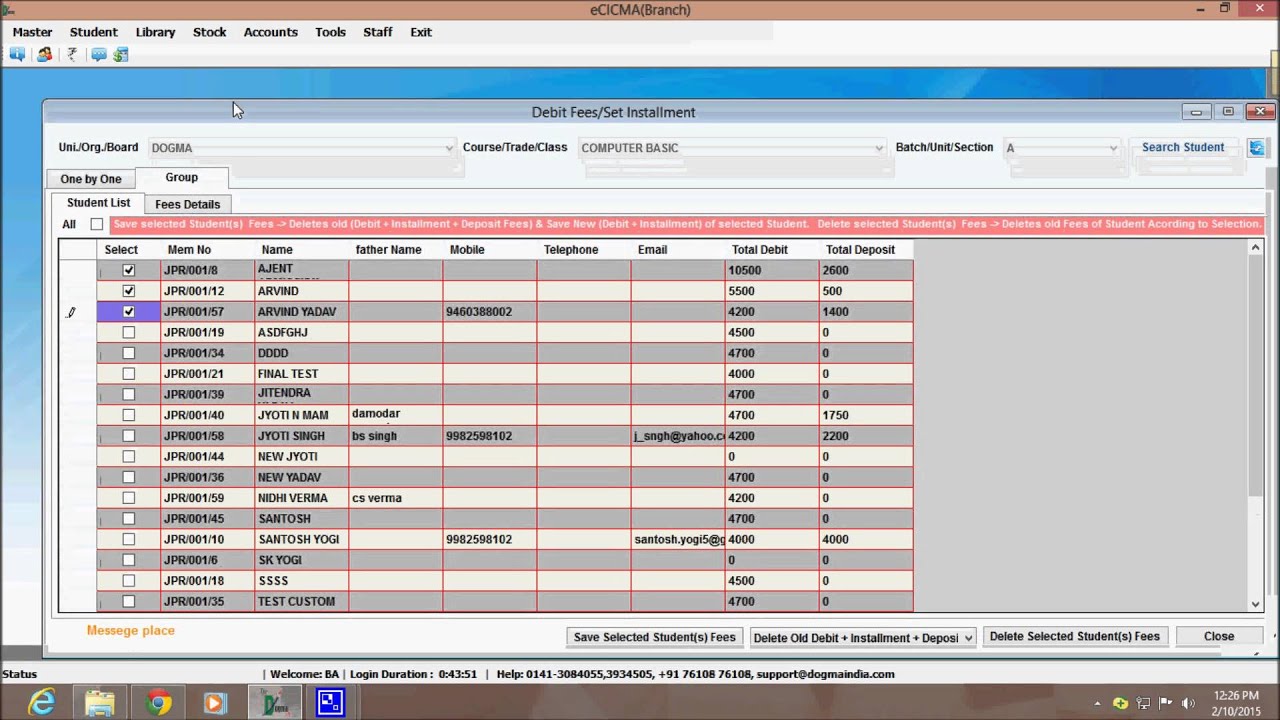Click Delete Selected Student(s) Fees button
Image resolution: width=1280 pixels, height=720 pixels.
(x=1075, y=636)
